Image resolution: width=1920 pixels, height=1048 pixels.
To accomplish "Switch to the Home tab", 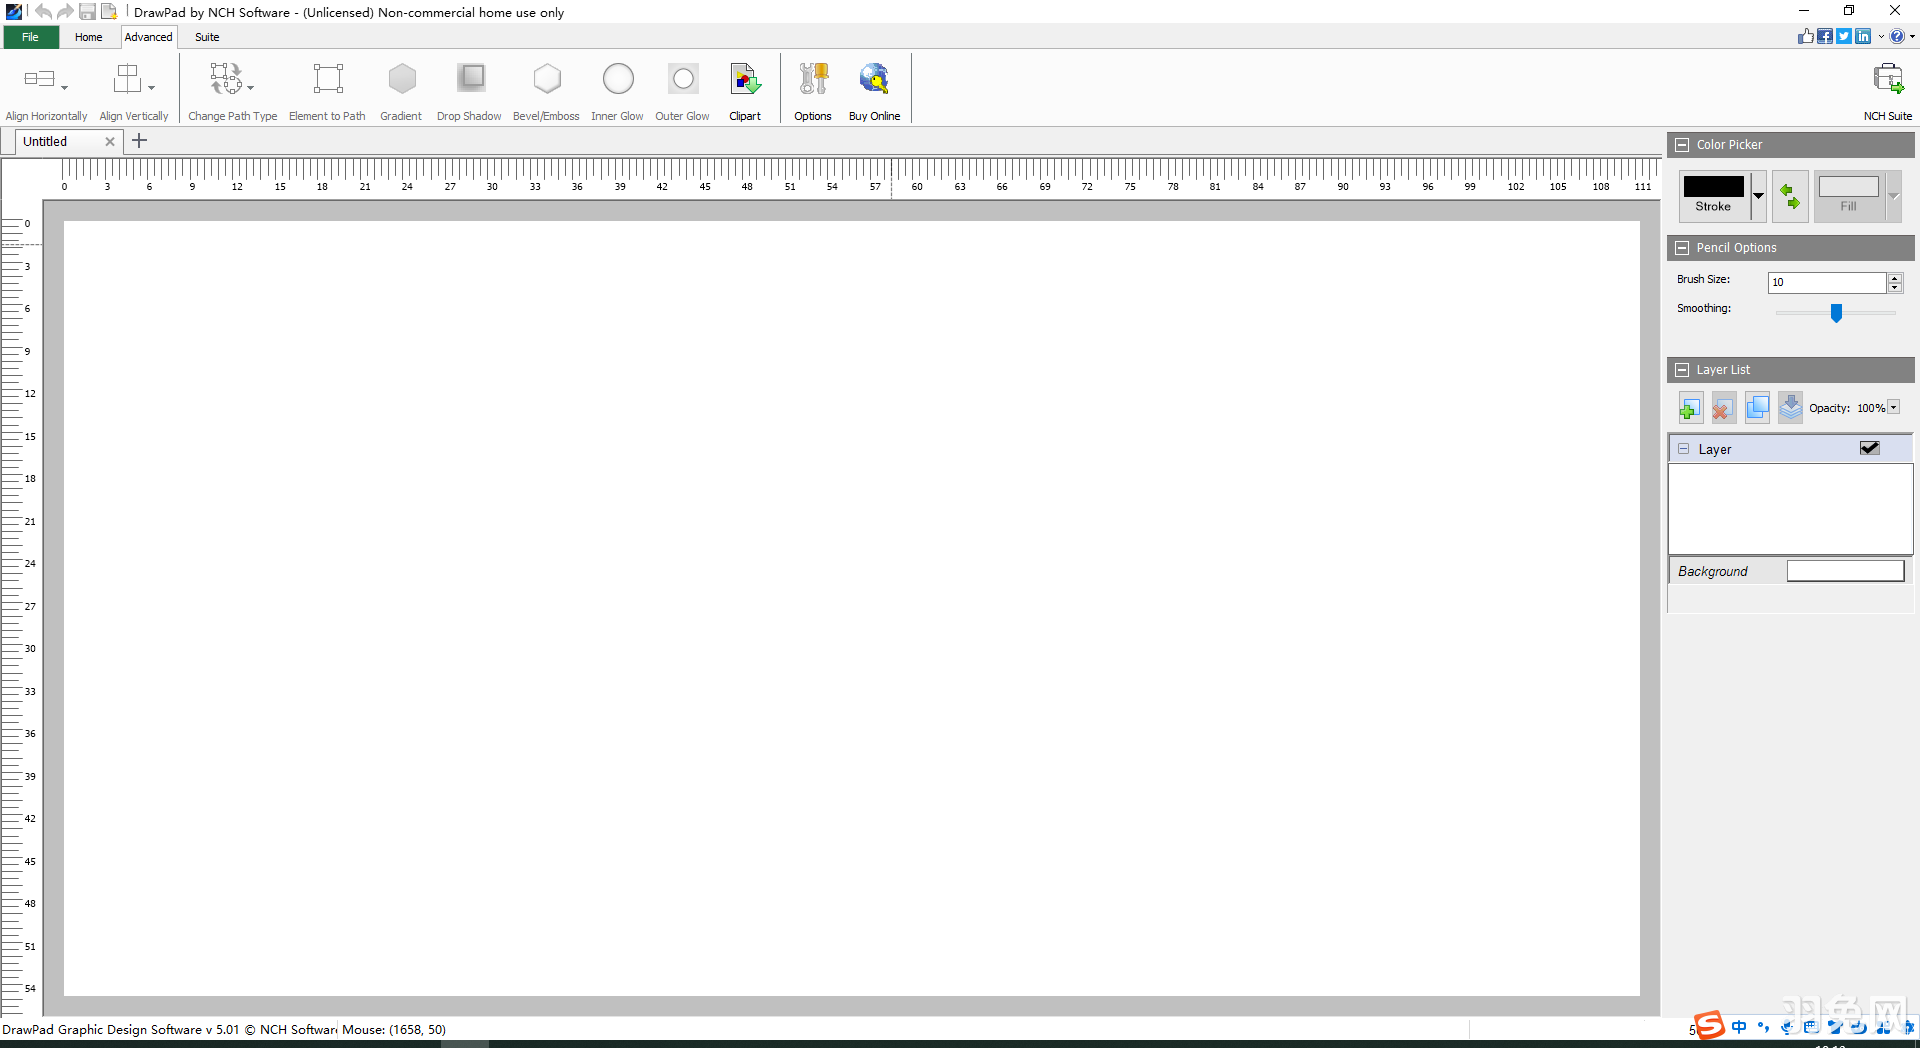I will tap(89, 37).
